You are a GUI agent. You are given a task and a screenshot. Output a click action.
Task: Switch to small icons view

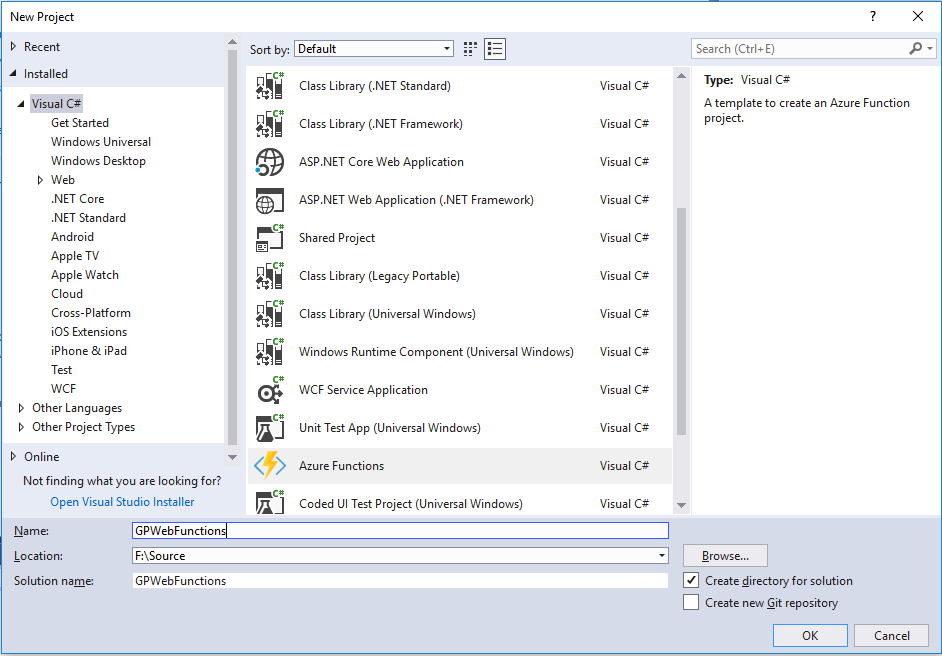(x=470, y=49)
